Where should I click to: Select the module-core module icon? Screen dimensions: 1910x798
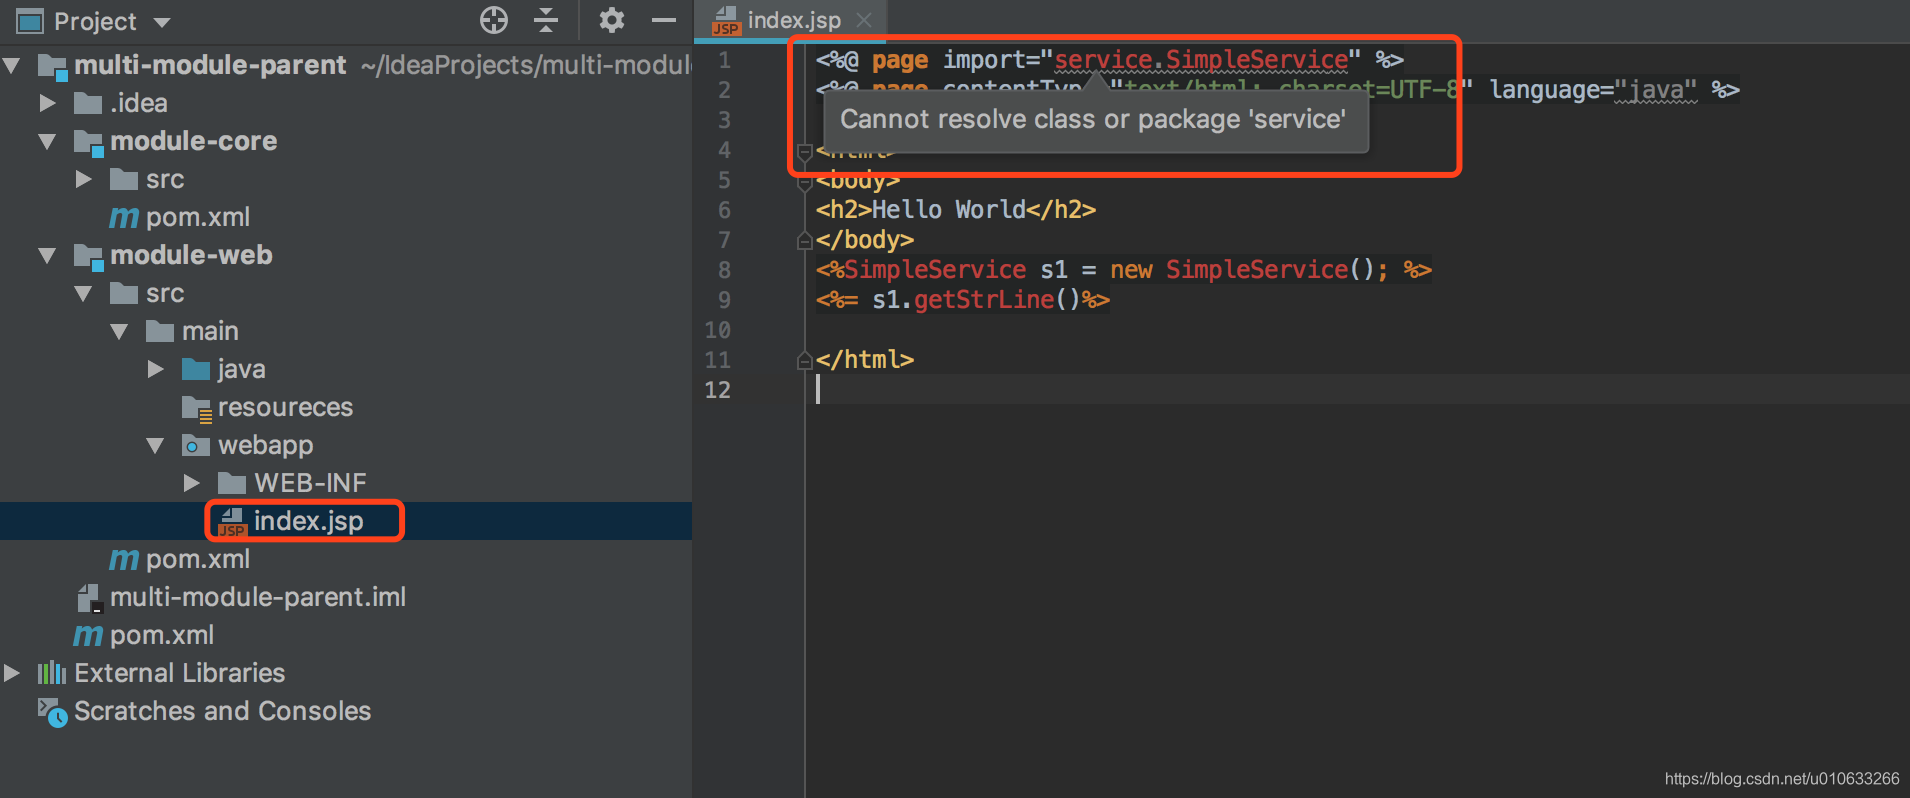pyautogui.click(x=89, y=143)
